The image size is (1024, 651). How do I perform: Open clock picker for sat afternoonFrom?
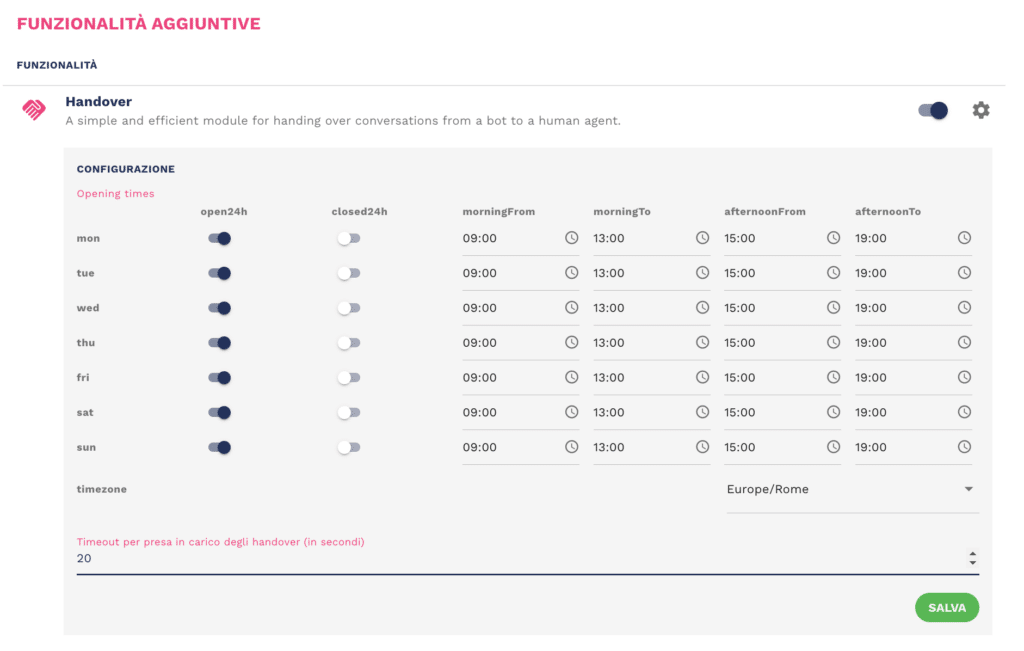833,412
